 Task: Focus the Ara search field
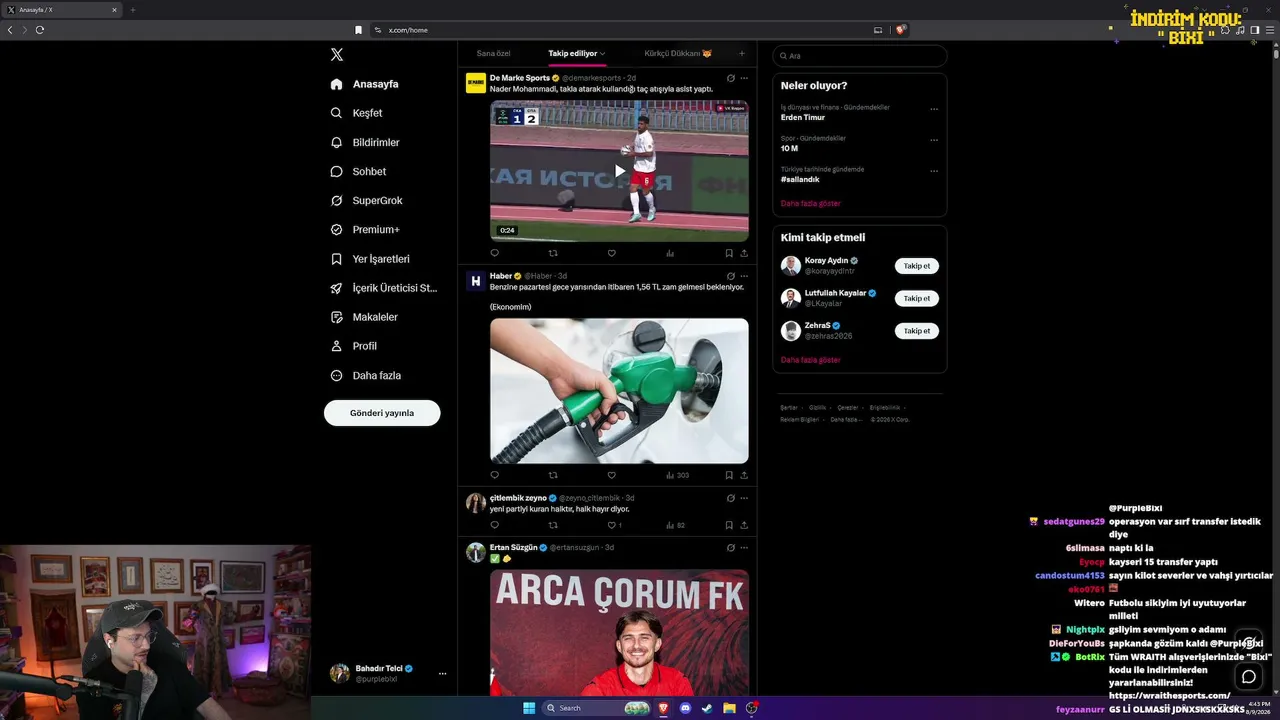coord(860,56)
